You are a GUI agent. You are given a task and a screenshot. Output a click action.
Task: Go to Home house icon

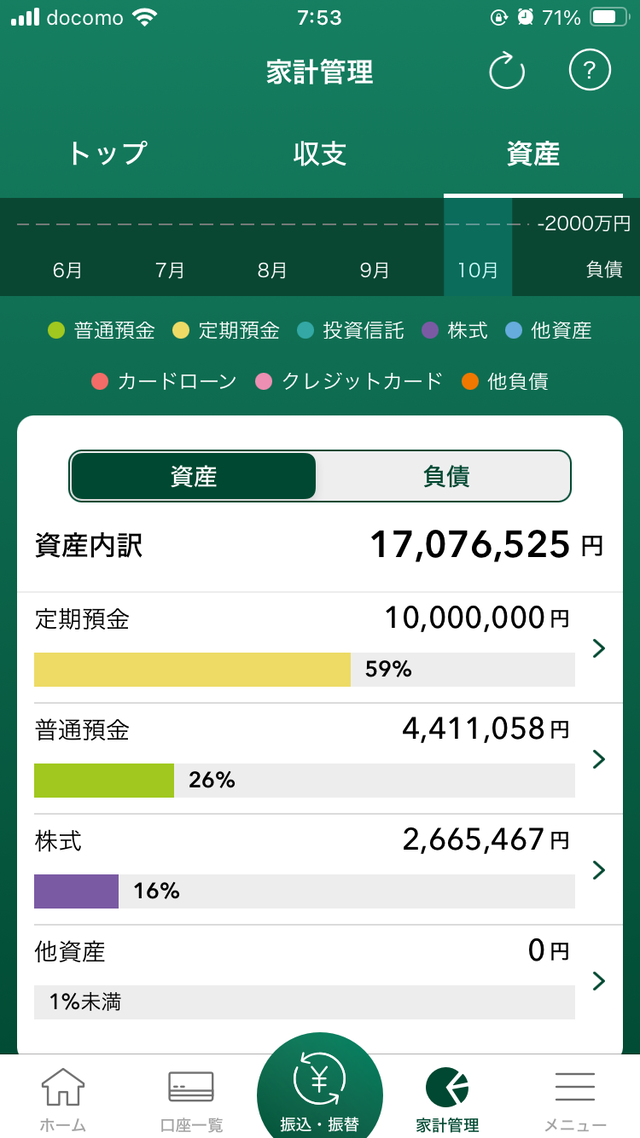tap(62, 1087)
